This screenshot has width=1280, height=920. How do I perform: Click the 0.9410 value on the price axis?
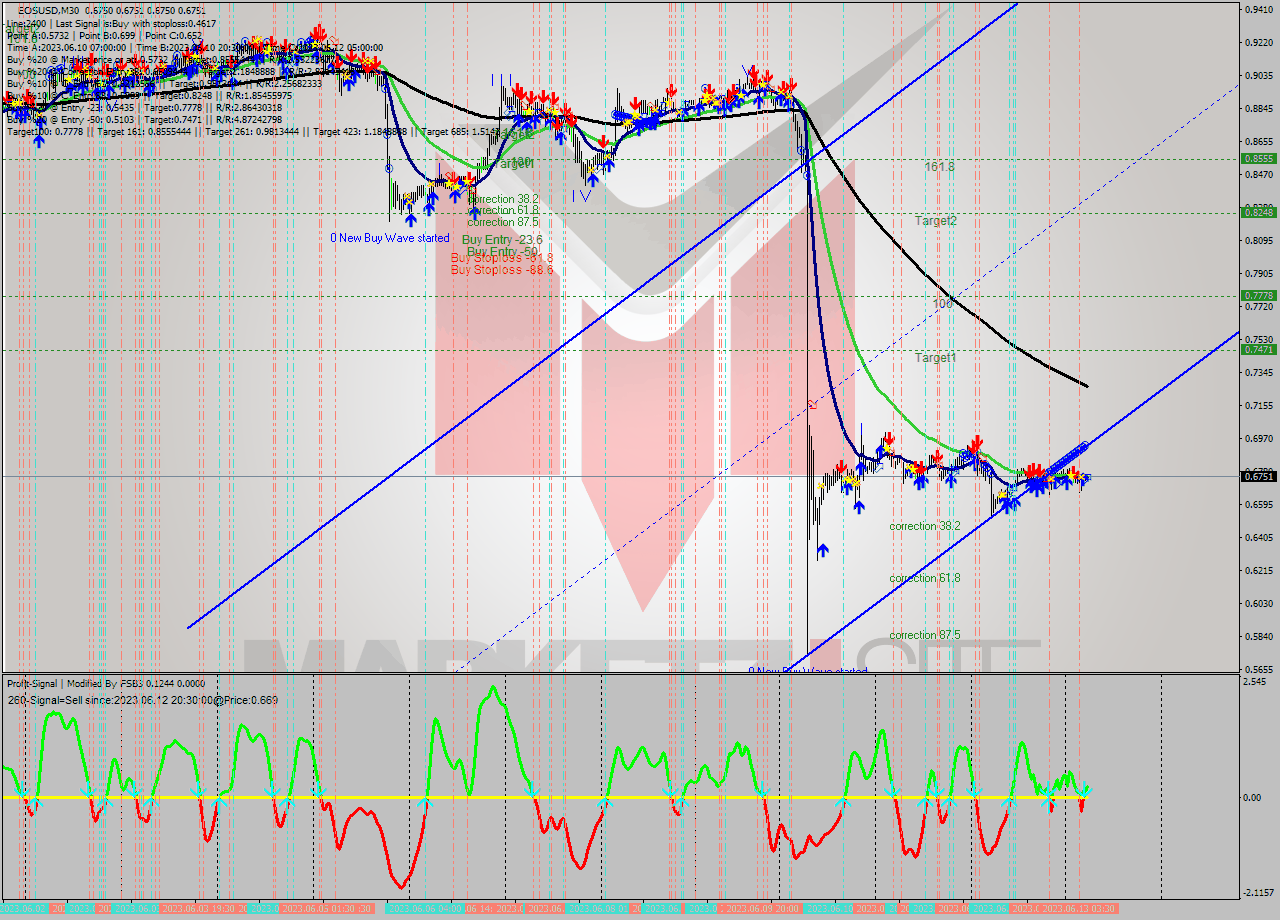(x=1257, y=10)
